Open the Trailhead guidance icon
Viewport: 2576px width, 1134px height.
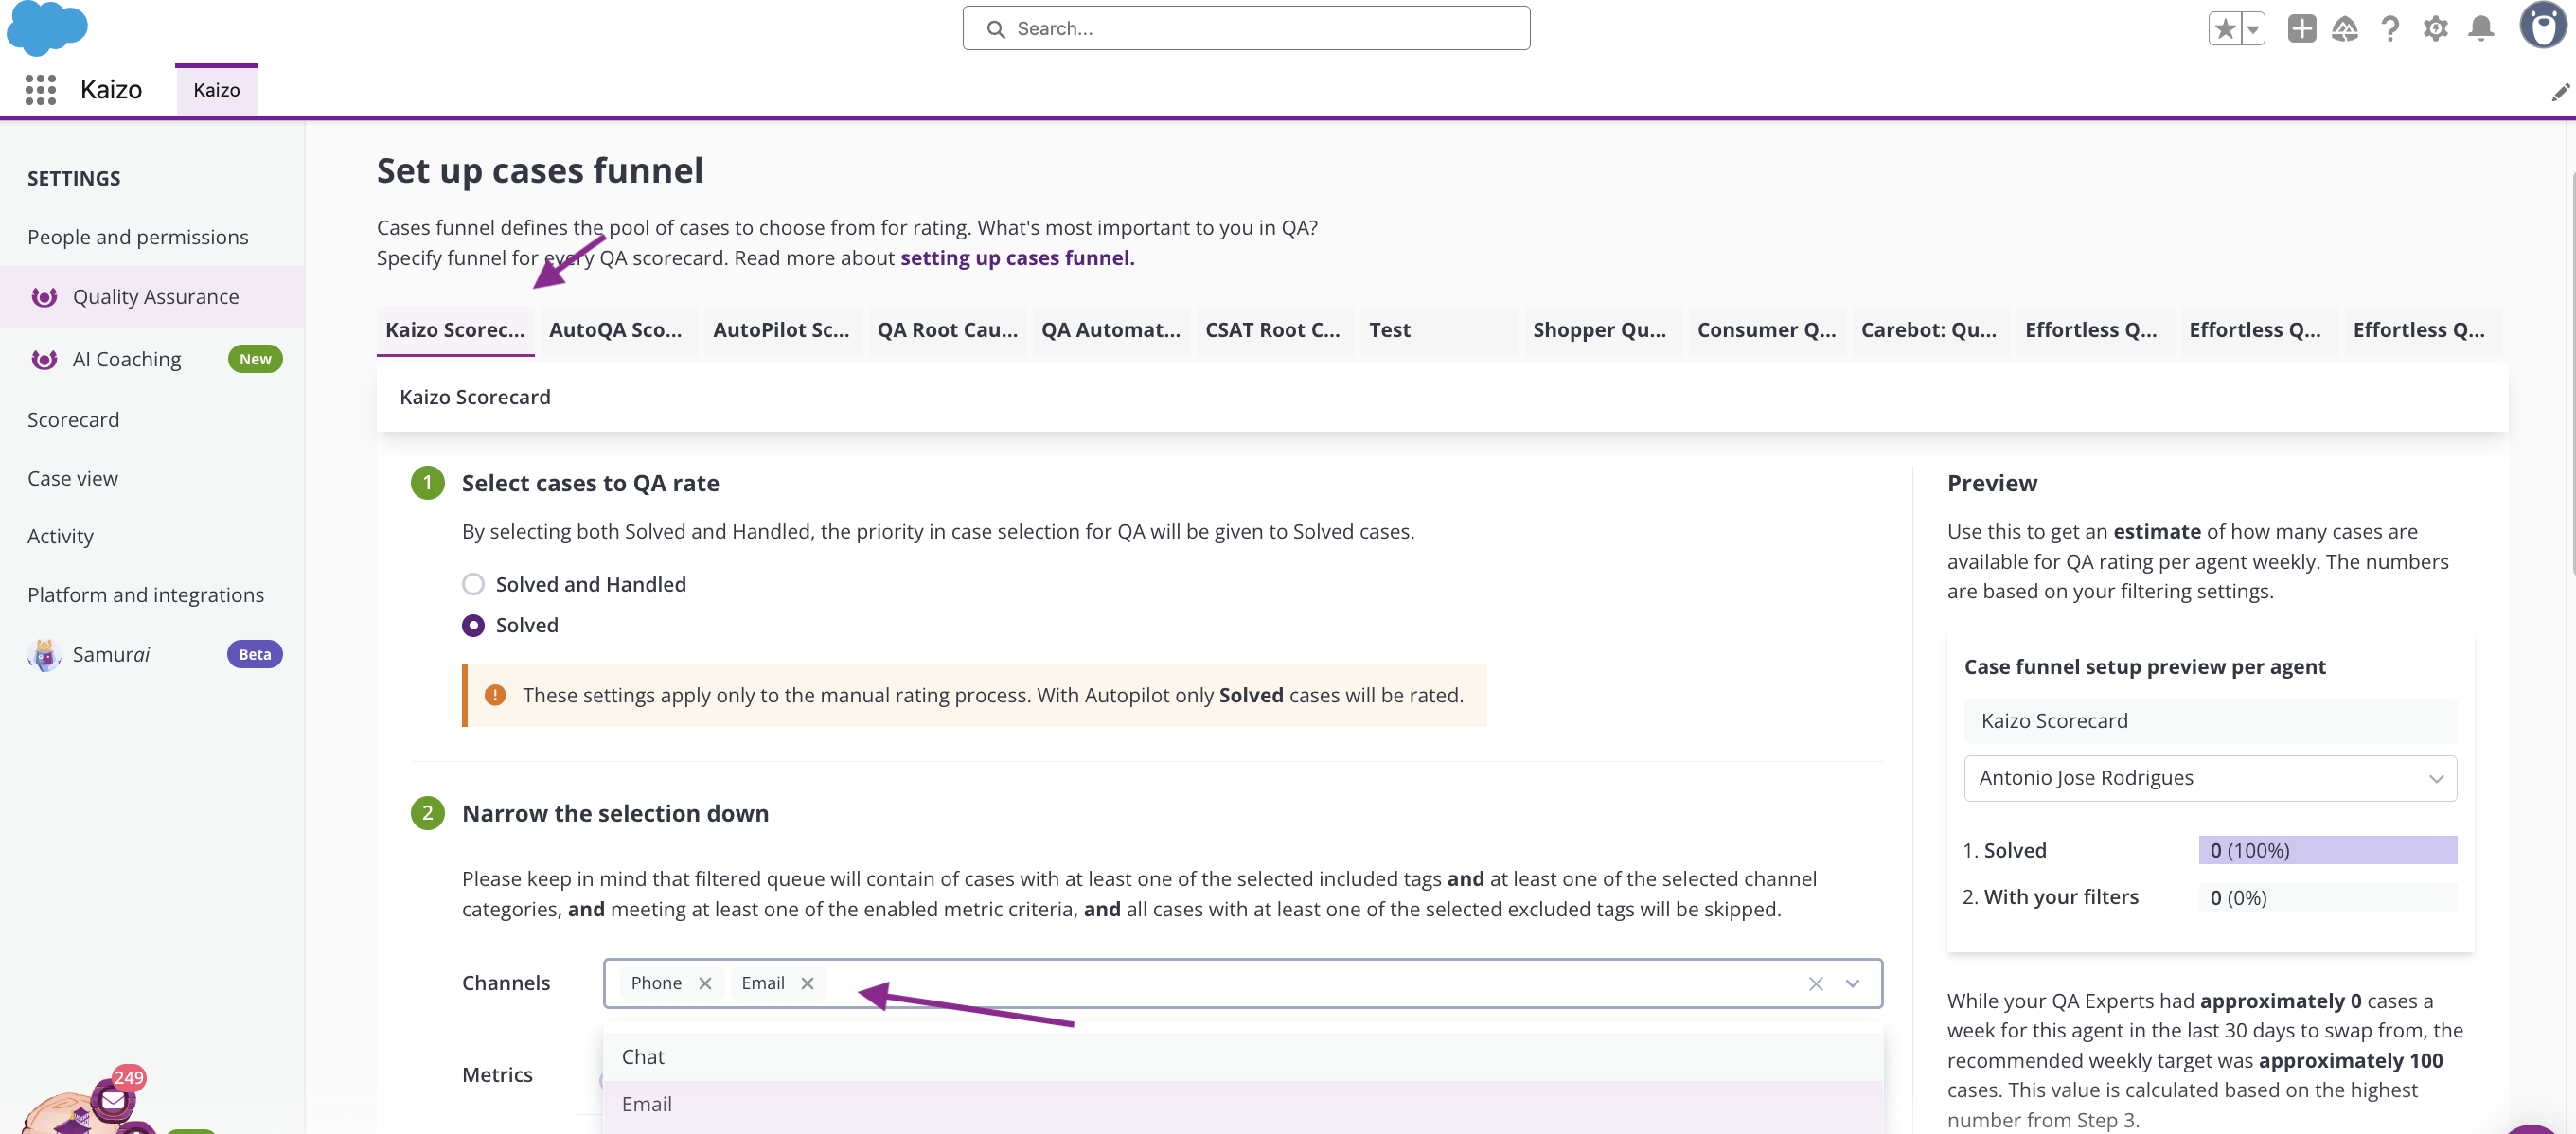pos(2345,29)
